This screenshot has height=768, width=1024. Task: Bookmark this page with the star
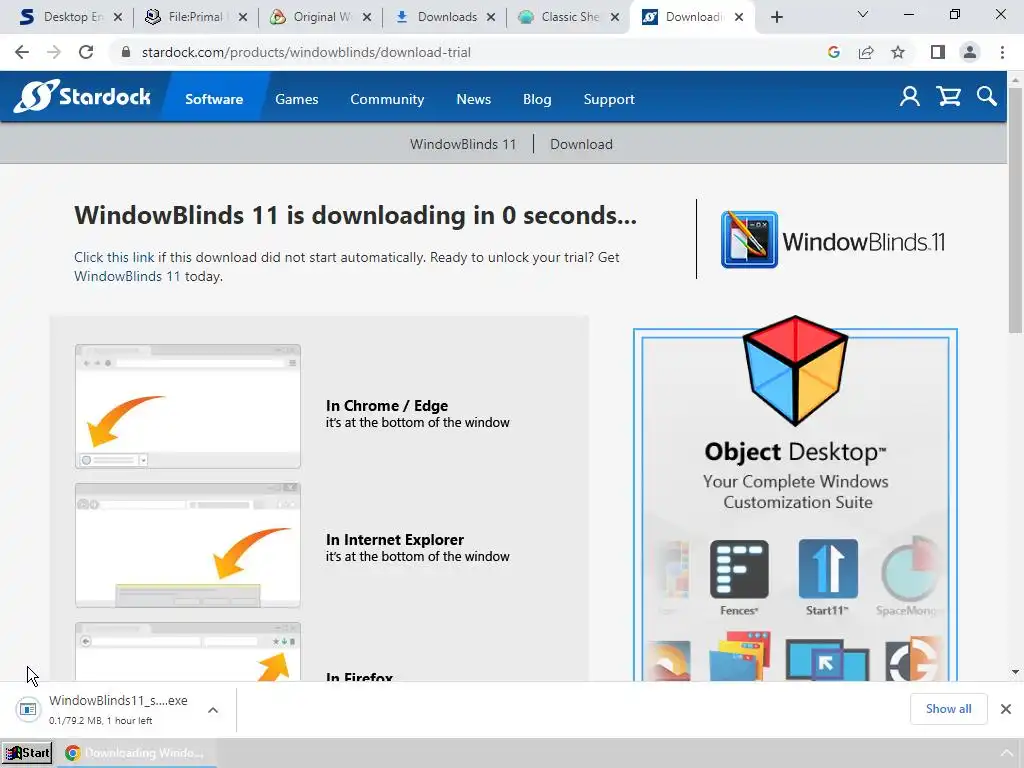898,52
